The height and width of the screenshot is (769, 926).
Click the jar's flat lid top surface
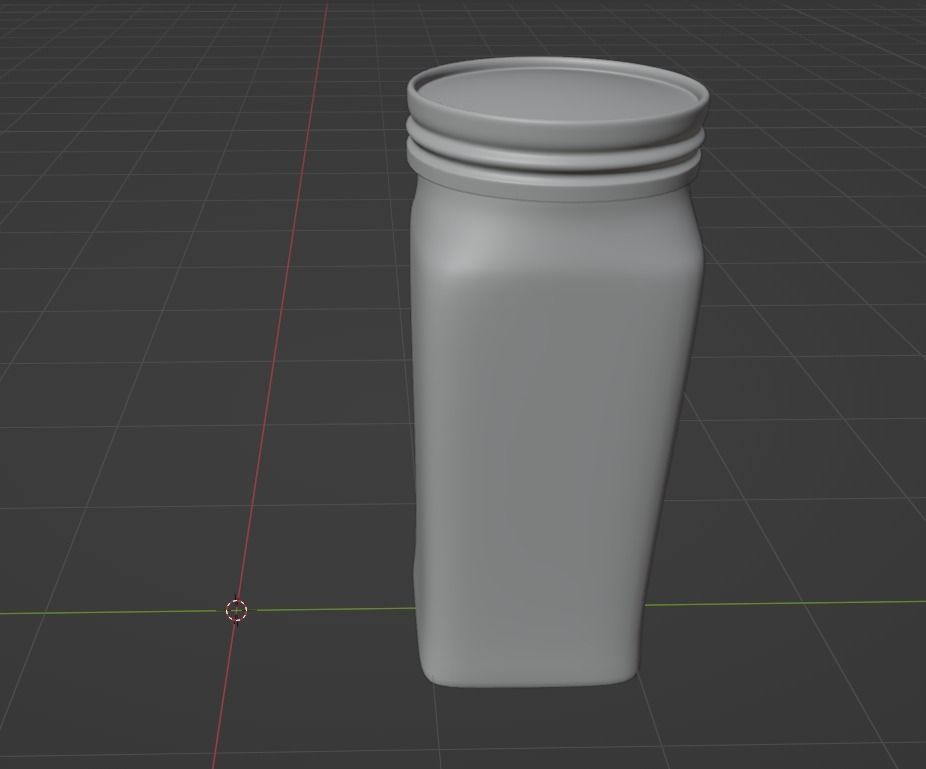click(555, 96)
